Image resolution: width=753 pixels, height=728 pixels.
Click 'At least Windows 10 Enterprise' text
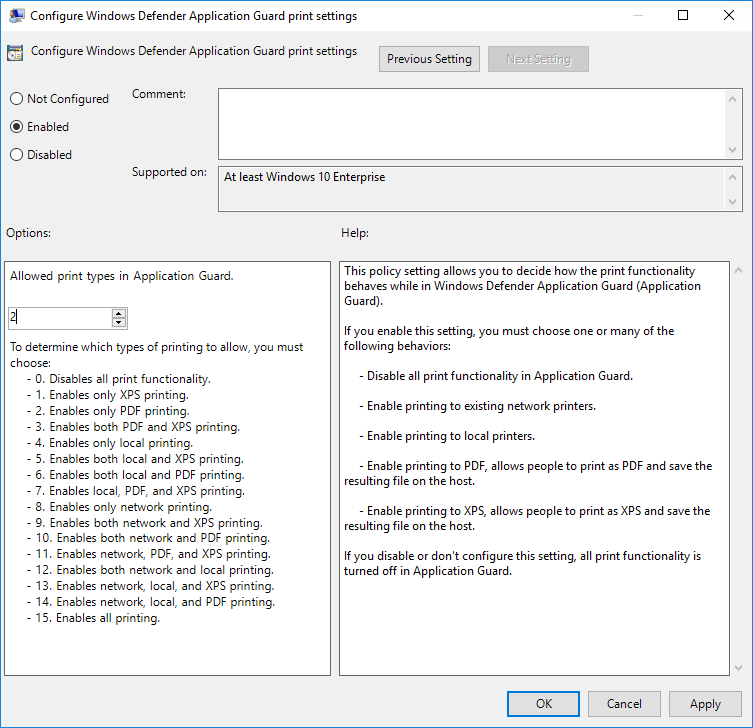pyautogui.click(x=304, y=177)
